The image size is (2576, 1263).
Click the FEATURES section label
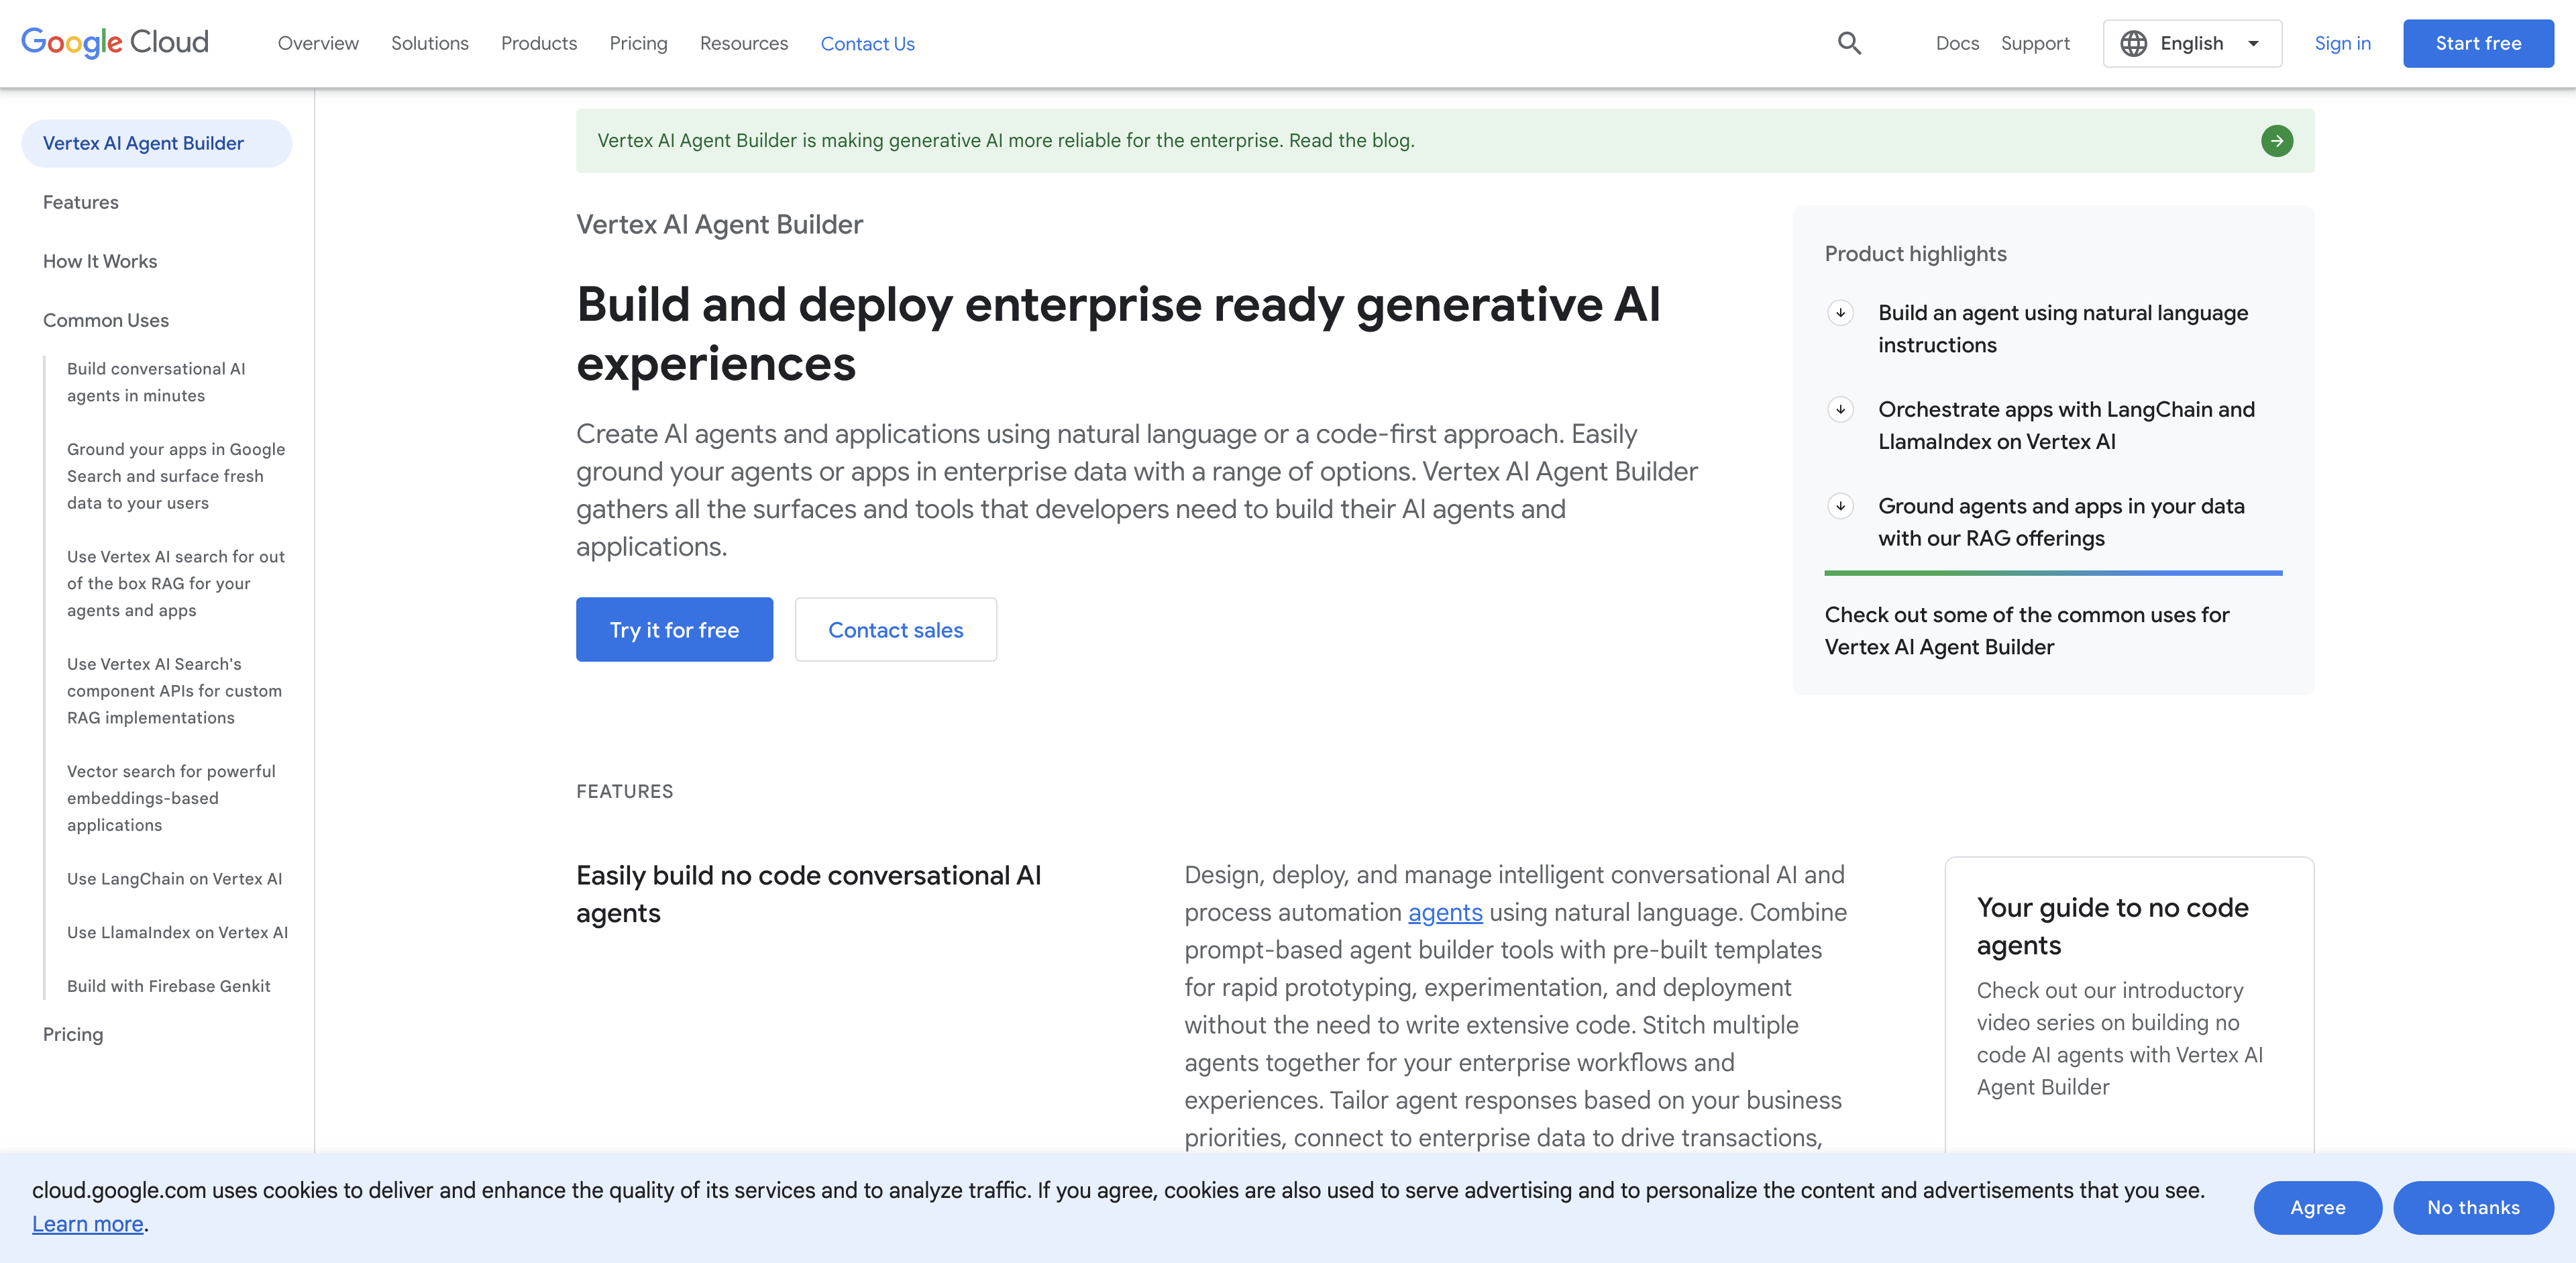(x=624, y=791)
